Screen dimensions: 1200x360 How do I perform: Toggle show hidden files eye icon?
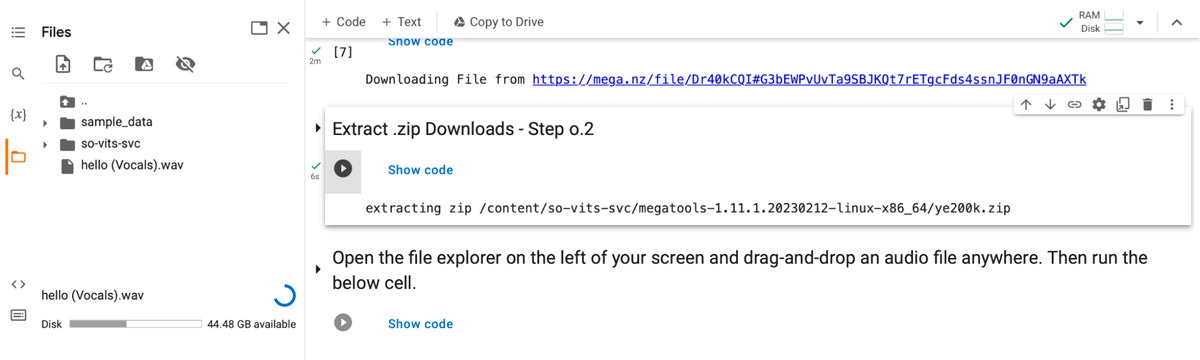pos(184,64)
